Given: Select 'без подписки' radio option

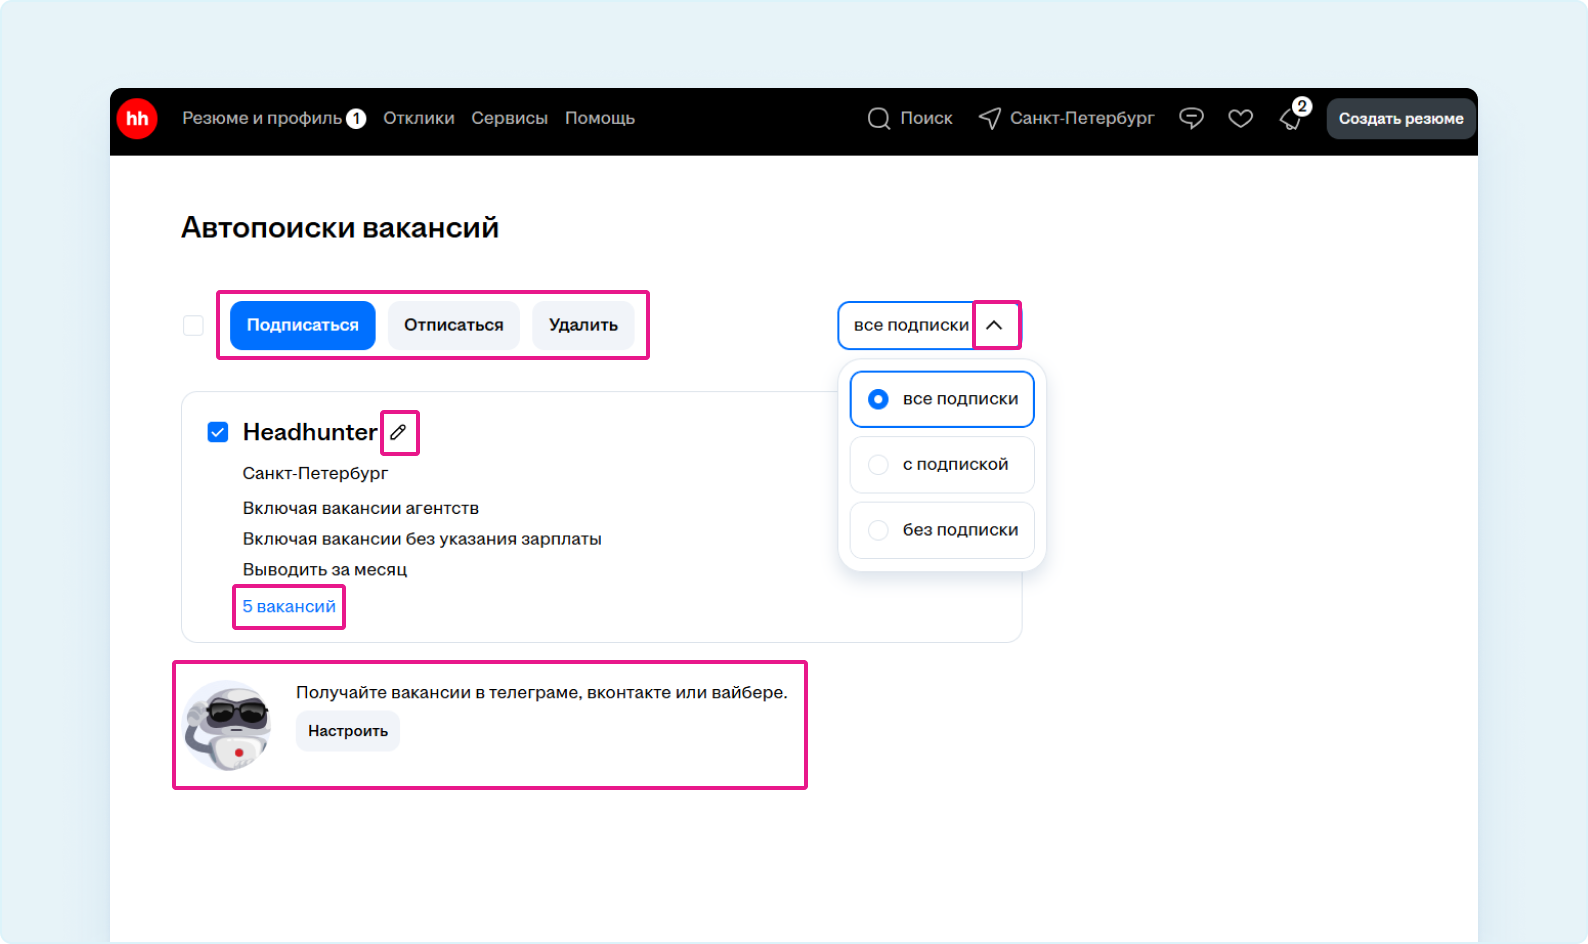Looking at the screenshot, I should pos(942,530).
